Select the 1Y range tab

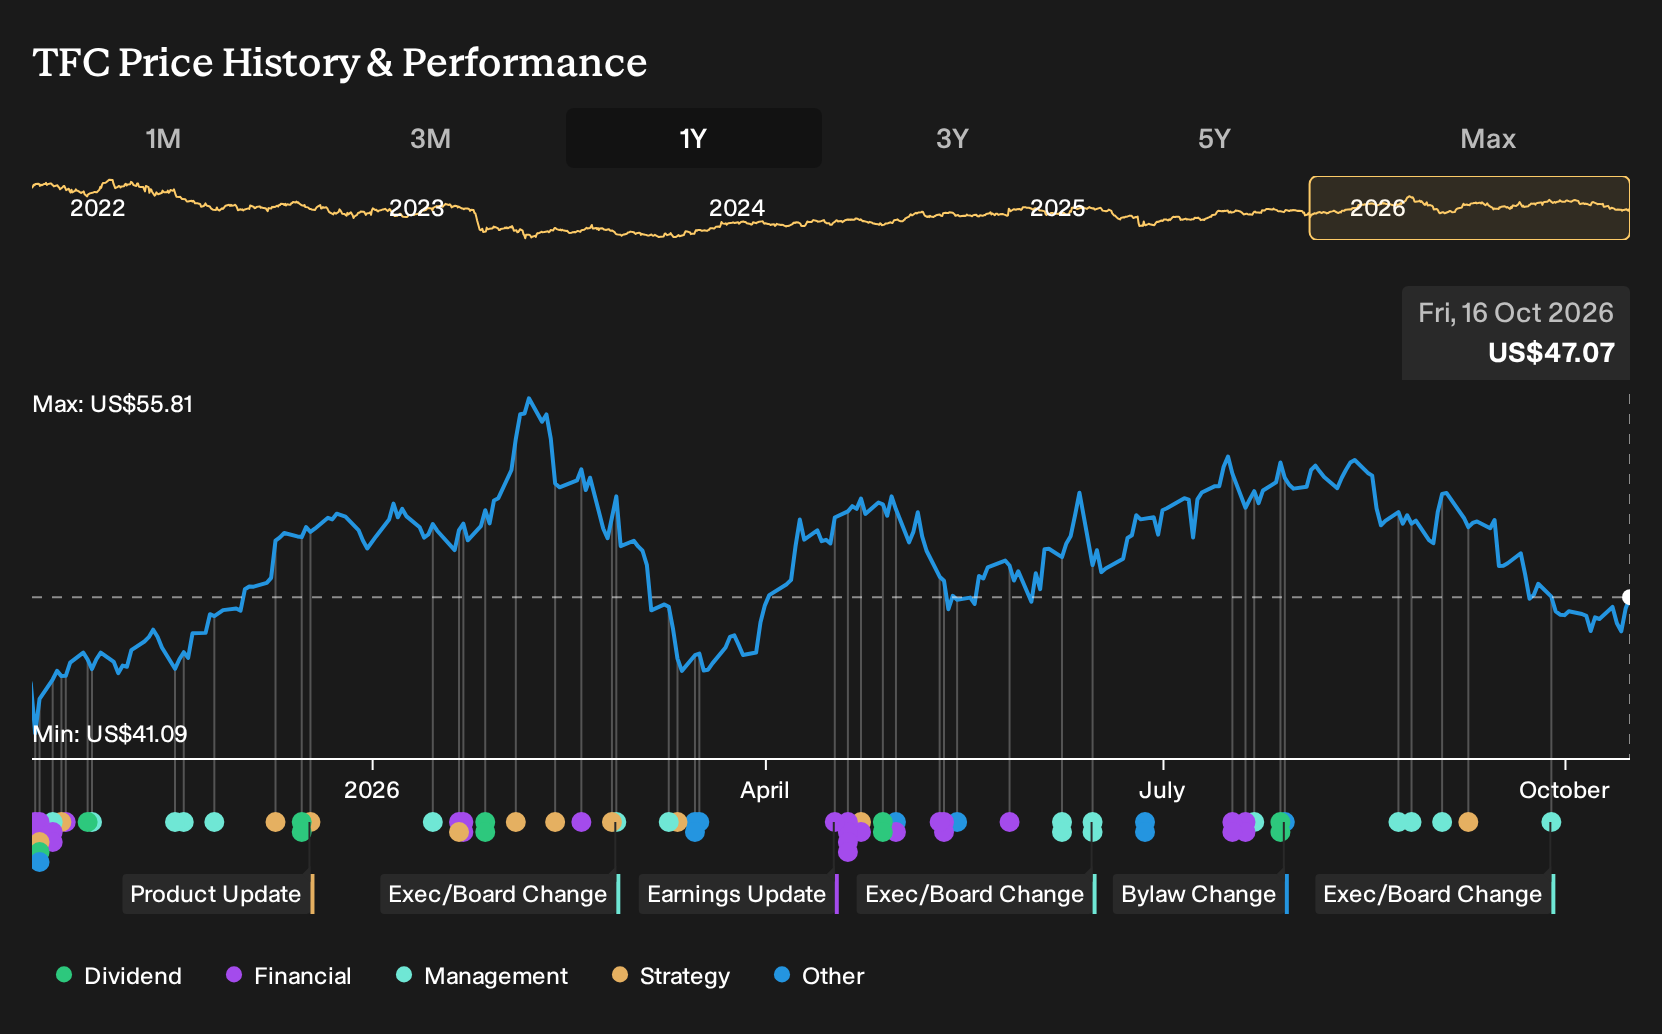pos(693,138)
